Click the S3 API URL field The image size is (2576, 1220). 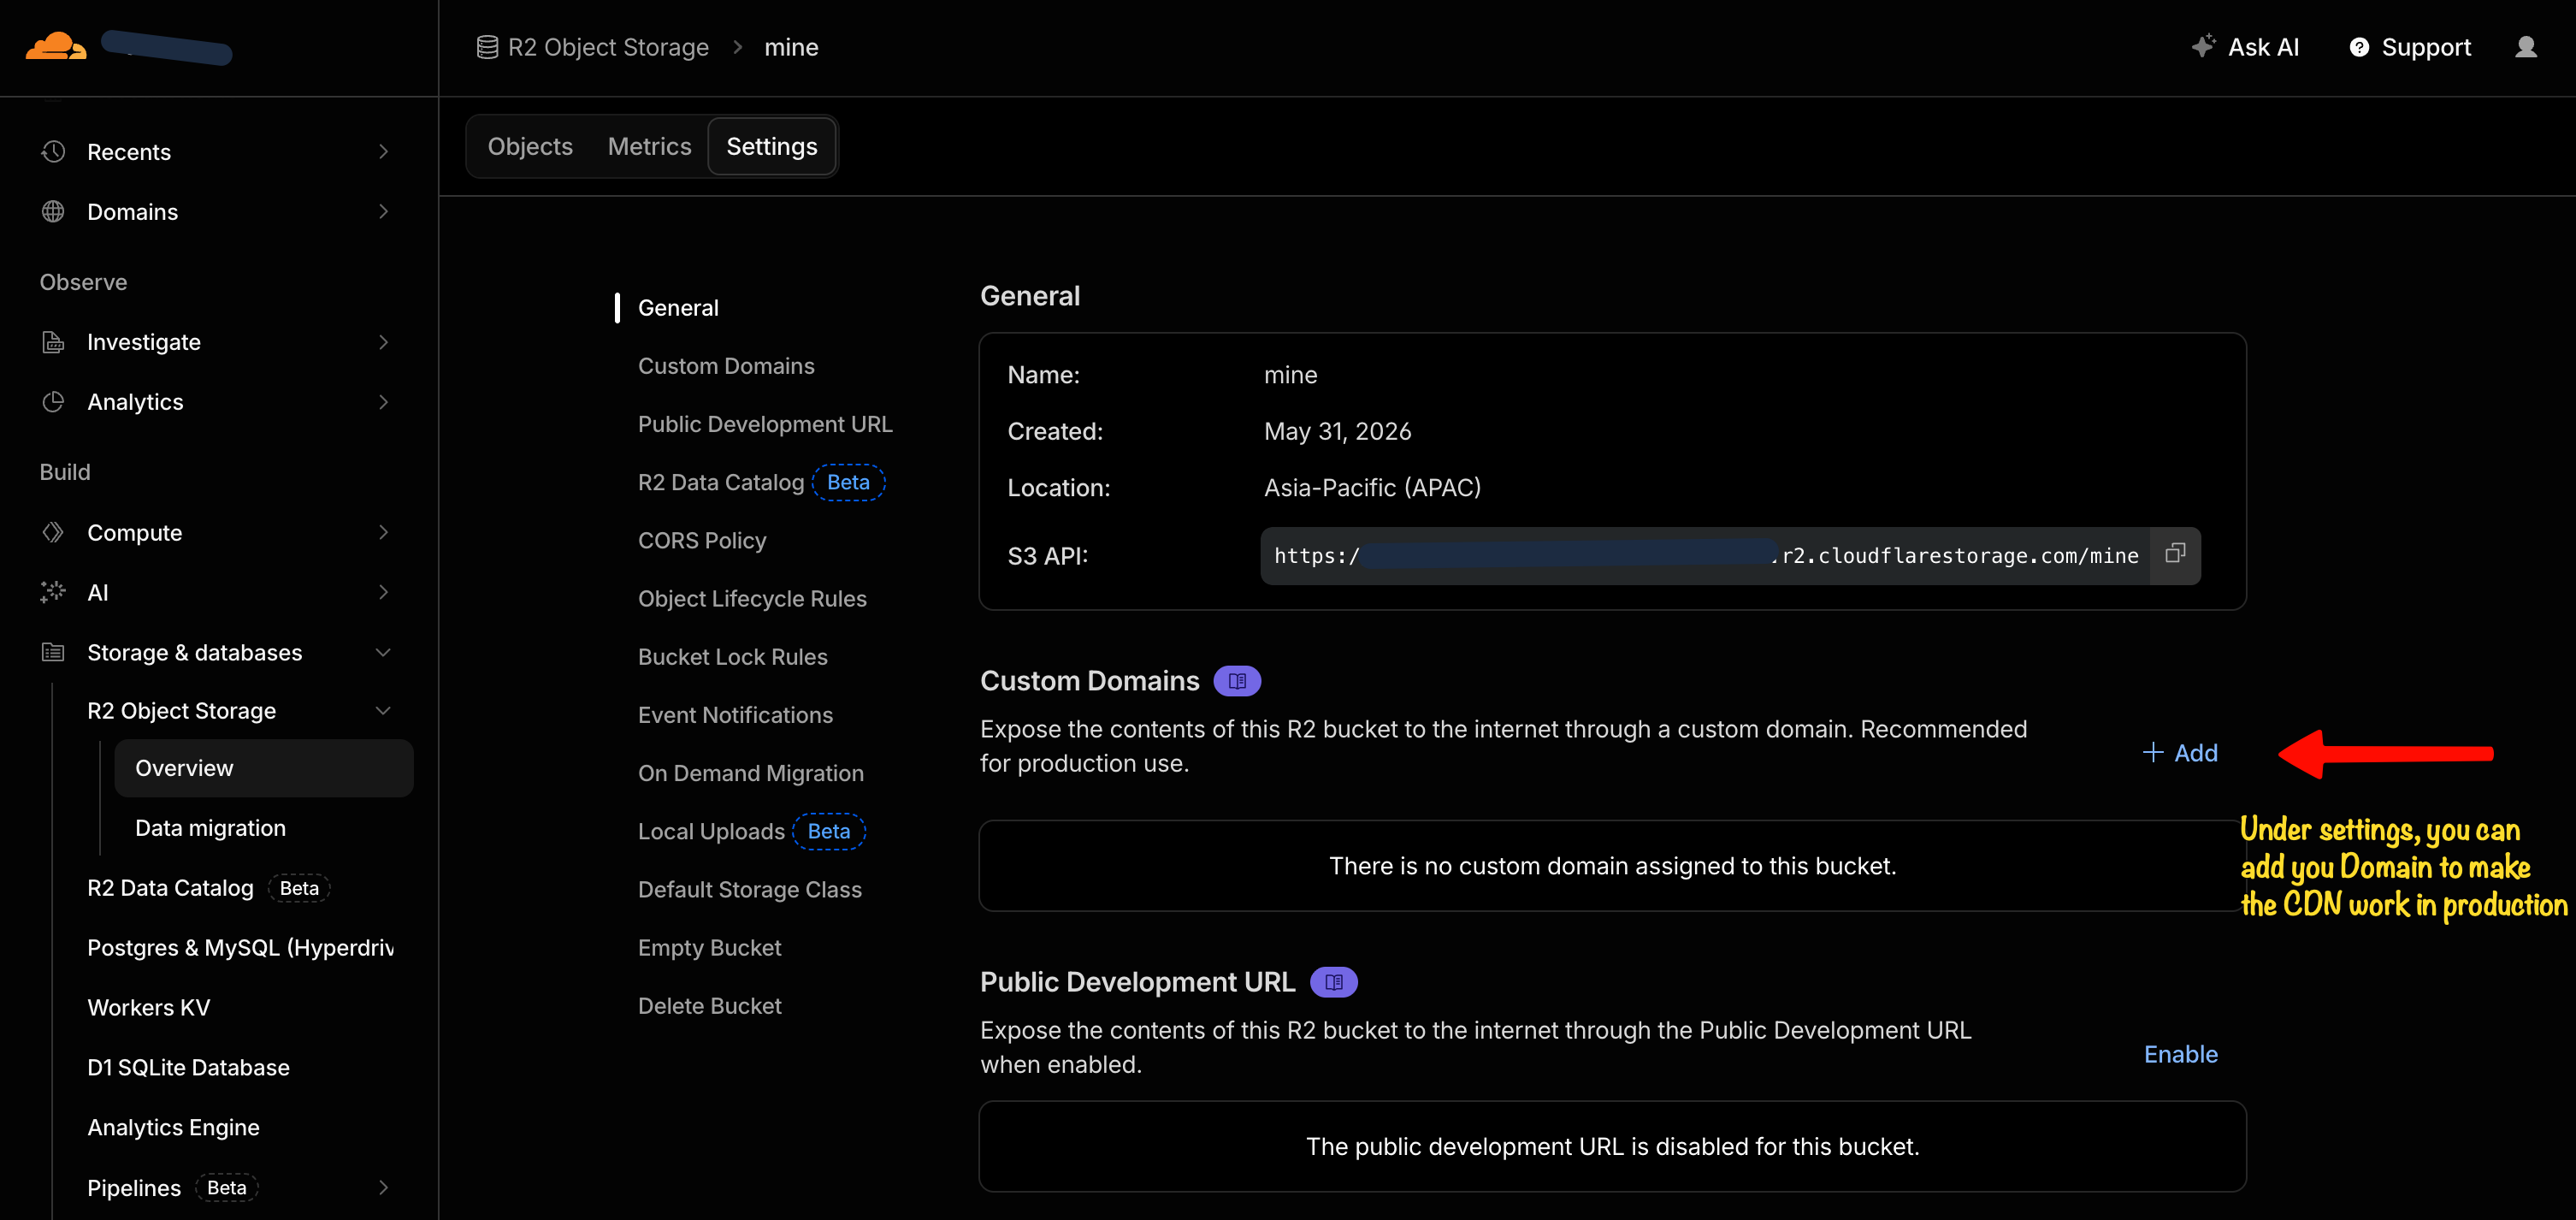tap(1705, 555)
